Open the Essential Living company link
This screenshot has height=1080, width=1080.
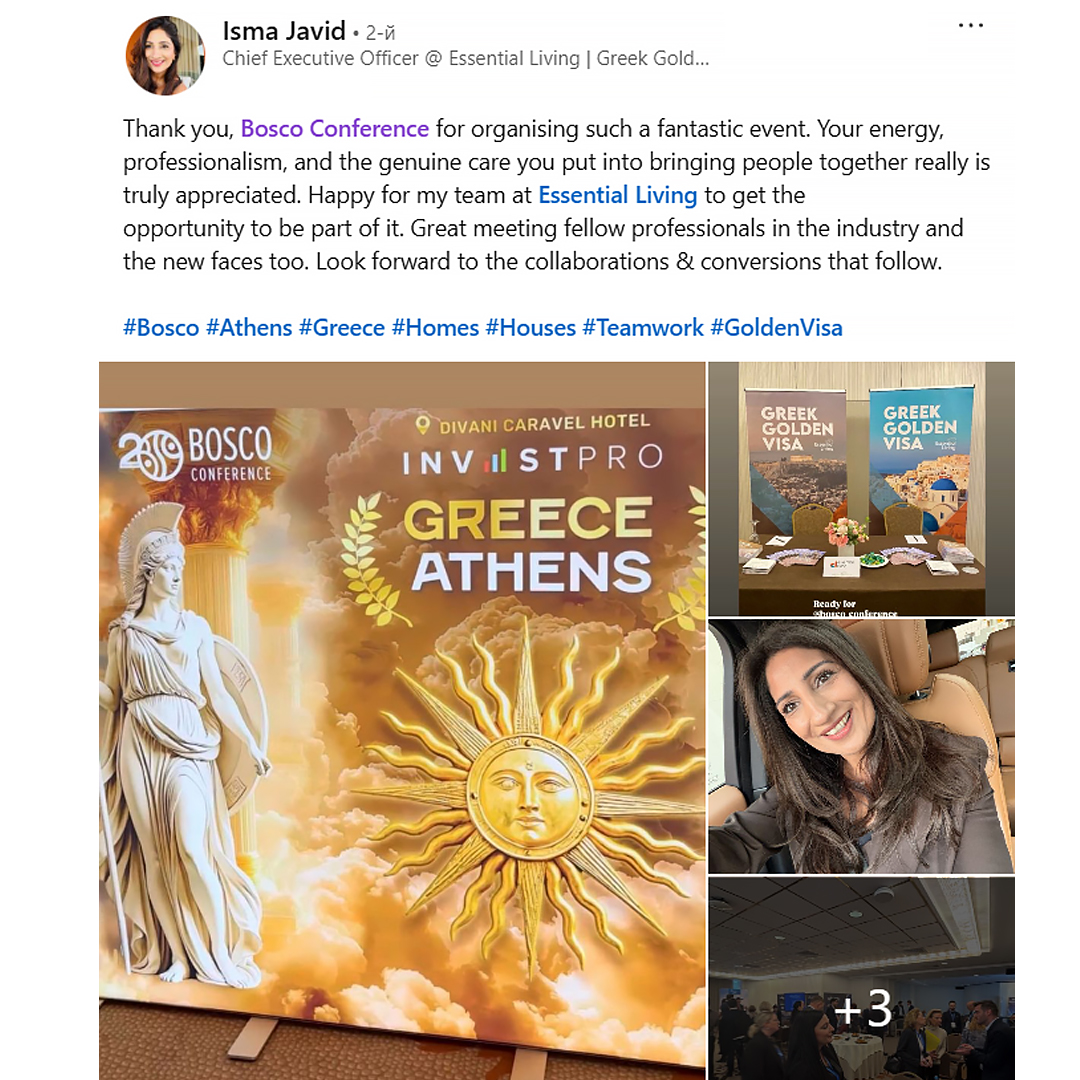pos(617,195)
